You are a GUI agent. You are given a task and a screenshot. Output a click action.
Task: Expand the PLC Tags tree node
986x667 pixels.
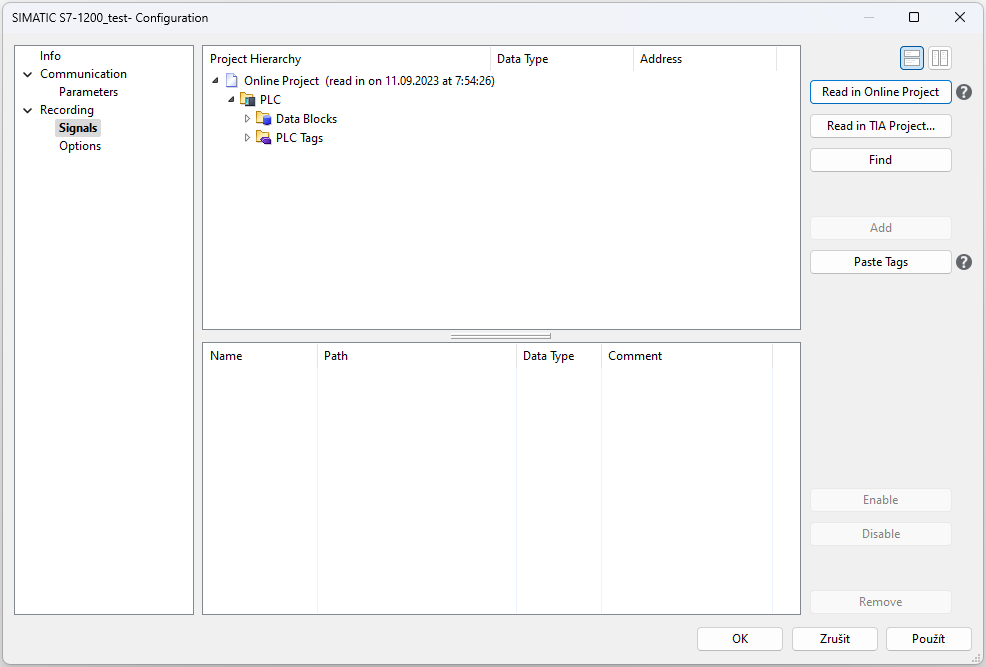point(247,137)
